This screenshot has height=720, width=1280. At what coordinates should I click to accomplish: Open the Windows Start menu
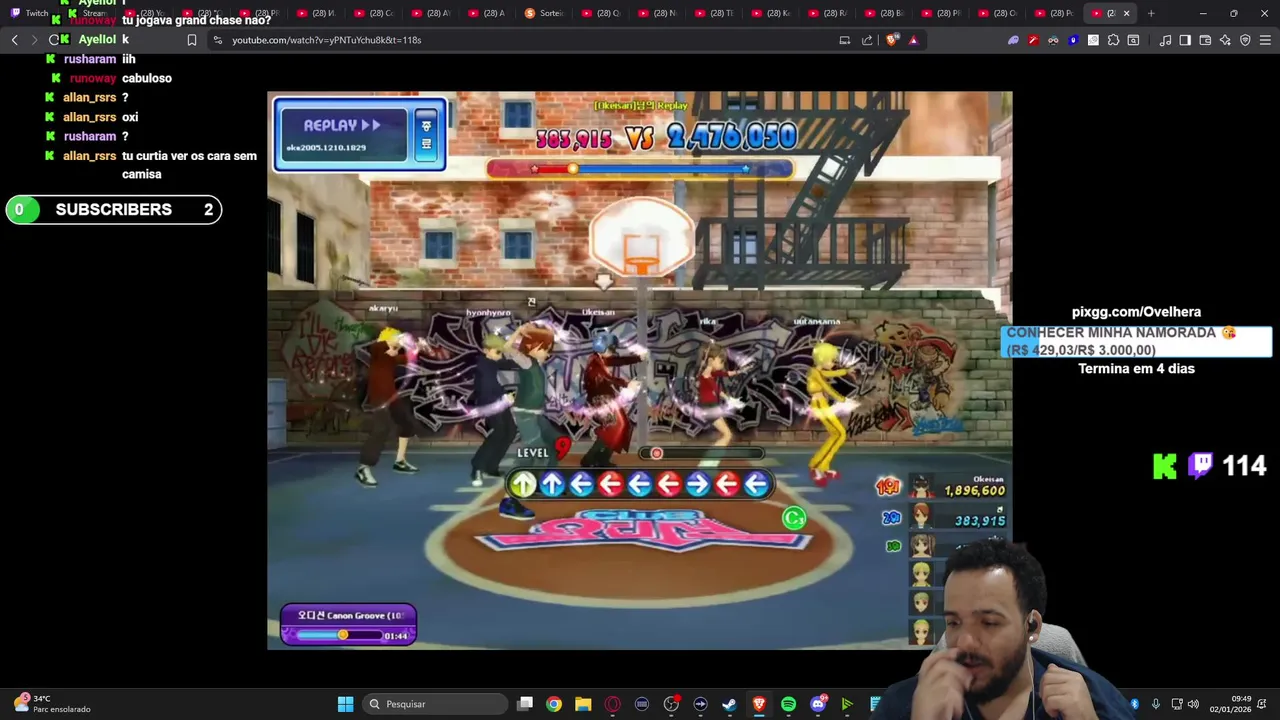tap(345, 704)
